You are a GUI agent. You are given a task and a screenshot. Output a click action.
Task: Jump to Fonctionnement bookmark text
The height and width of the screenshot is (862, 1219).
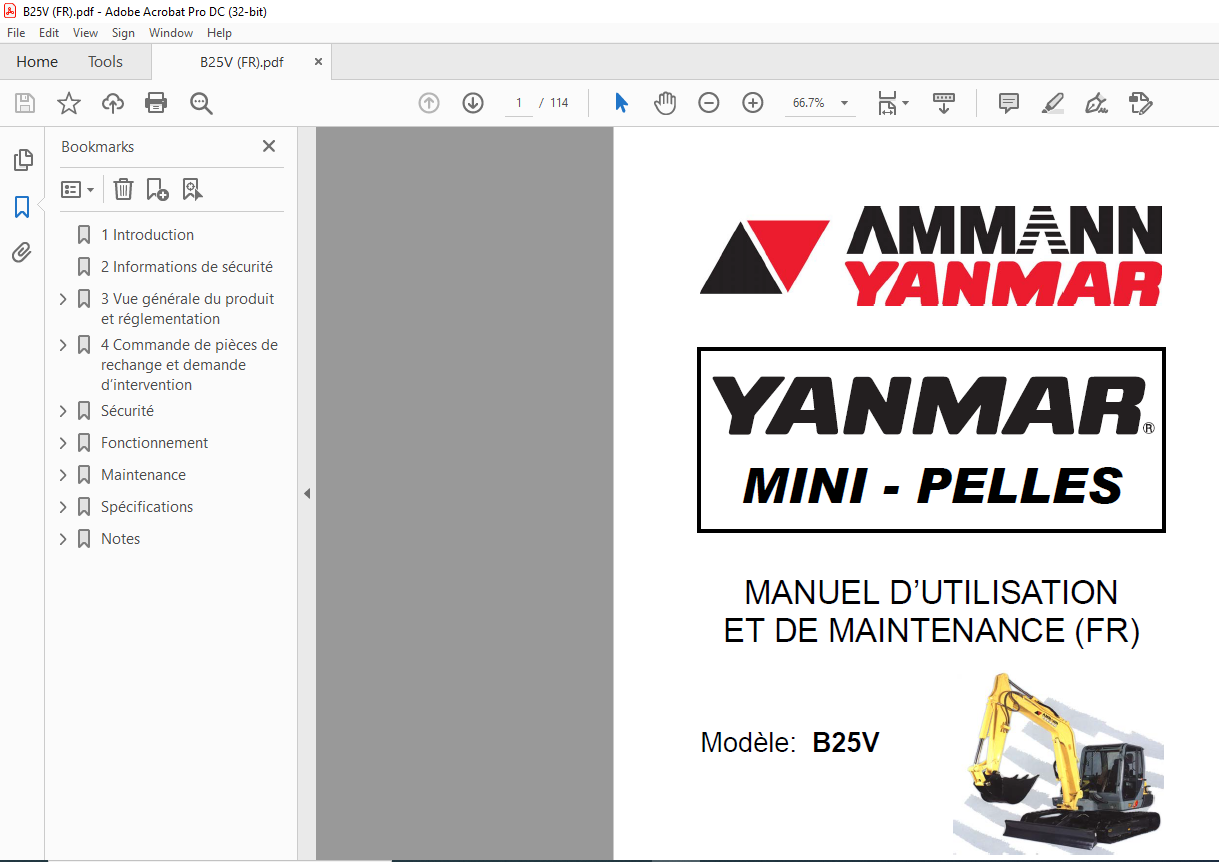(x=155, y=443)
